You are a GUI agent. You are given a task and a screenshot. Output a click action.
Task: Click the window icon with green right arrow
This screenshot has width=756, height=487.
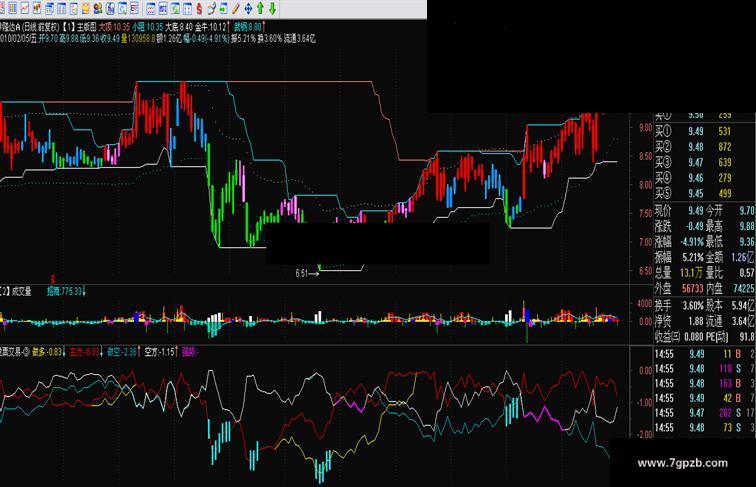[x=224, y=8]
